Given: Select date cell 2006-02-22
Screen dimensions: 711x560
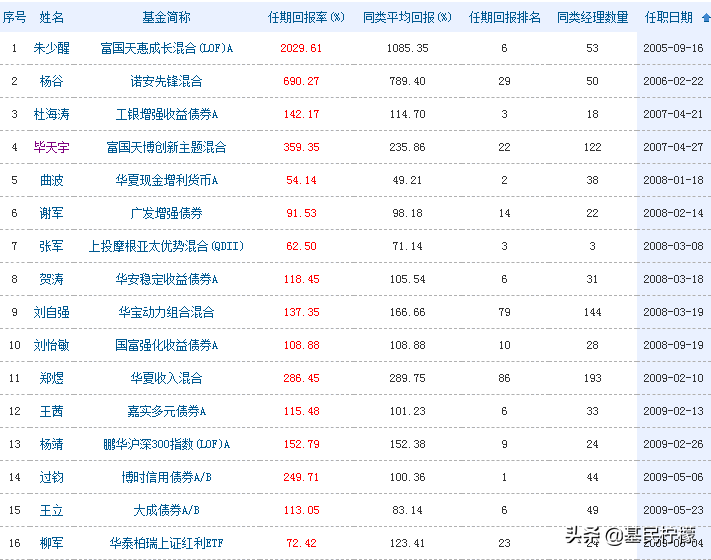Looking at the screenshot, I should coord(673,81).
